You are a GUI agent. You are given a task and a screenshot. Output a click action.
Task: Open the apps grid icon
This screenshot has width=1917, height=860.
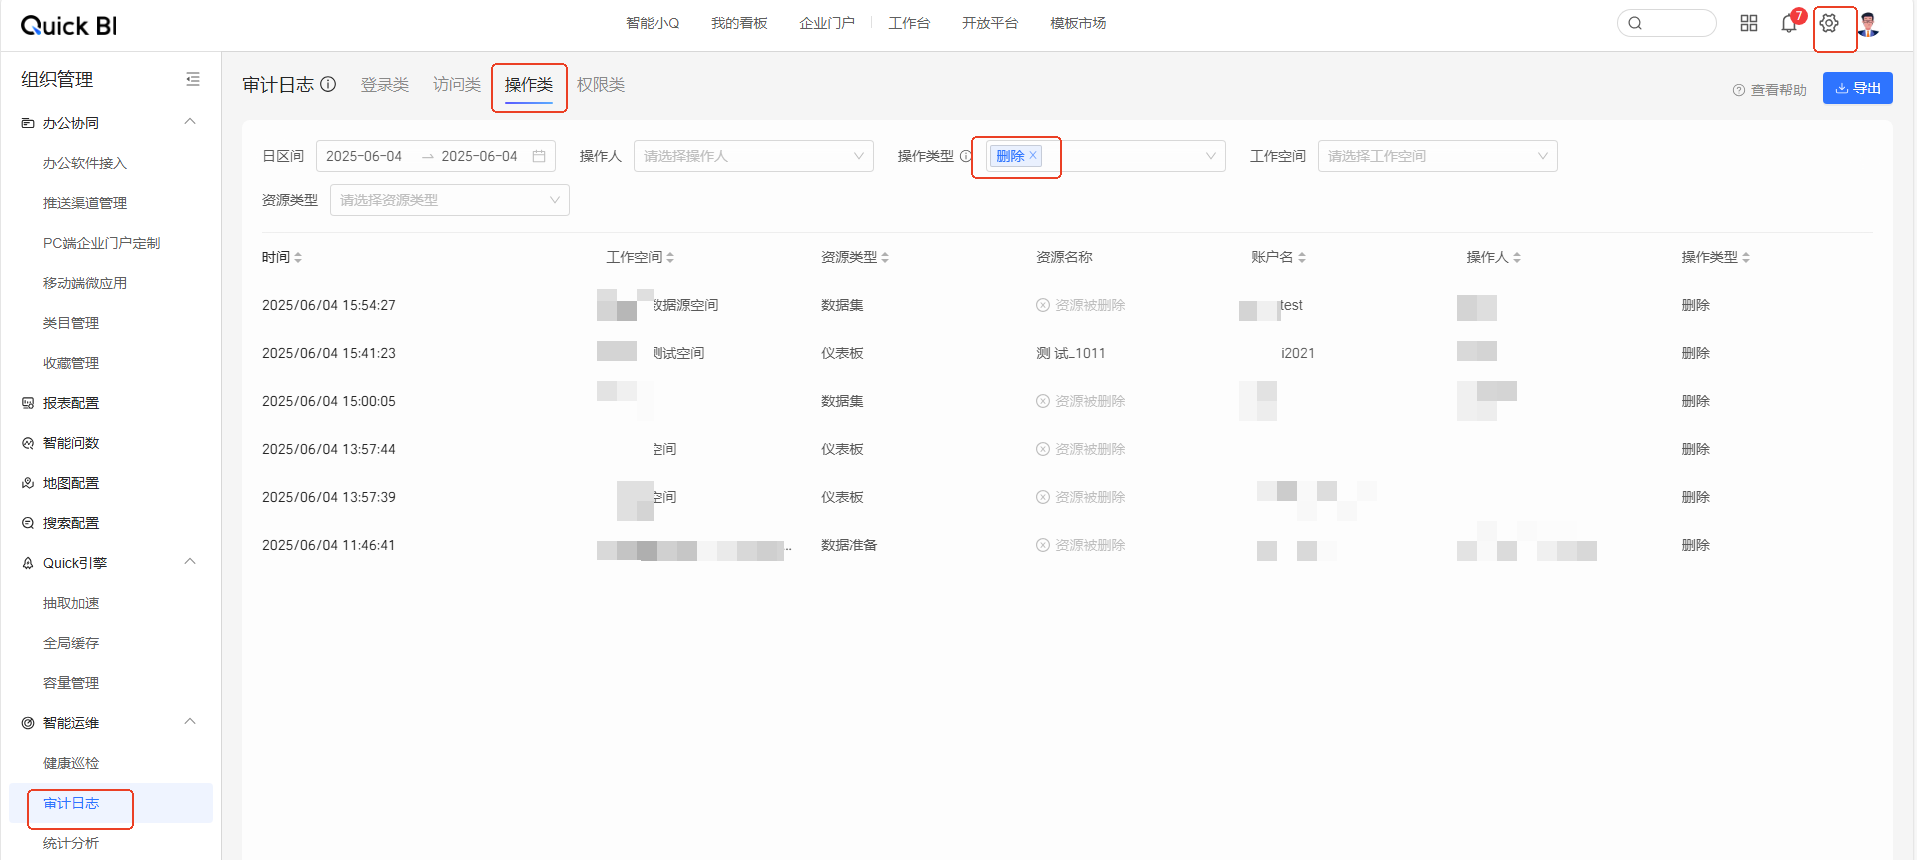1749,24
